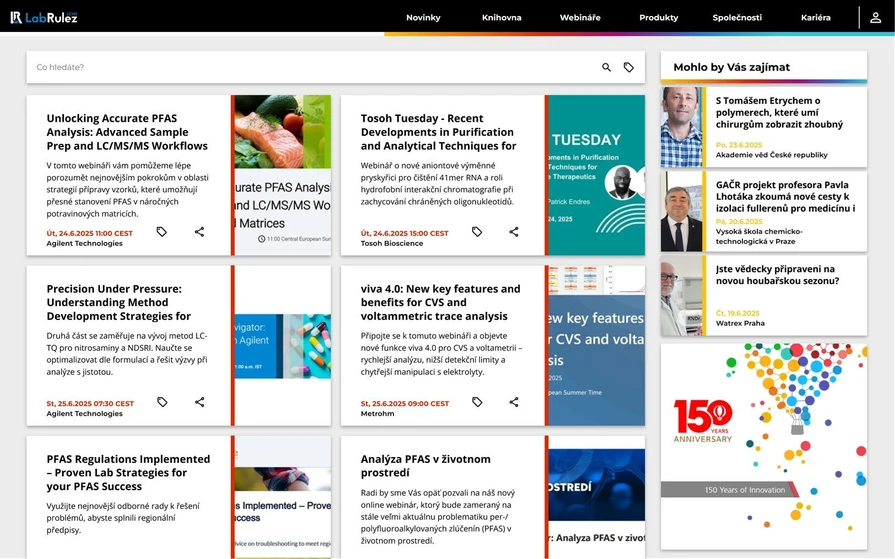Click date 'Út, 24.6.2025 11:00 CEST'

(x=90, y=233)
